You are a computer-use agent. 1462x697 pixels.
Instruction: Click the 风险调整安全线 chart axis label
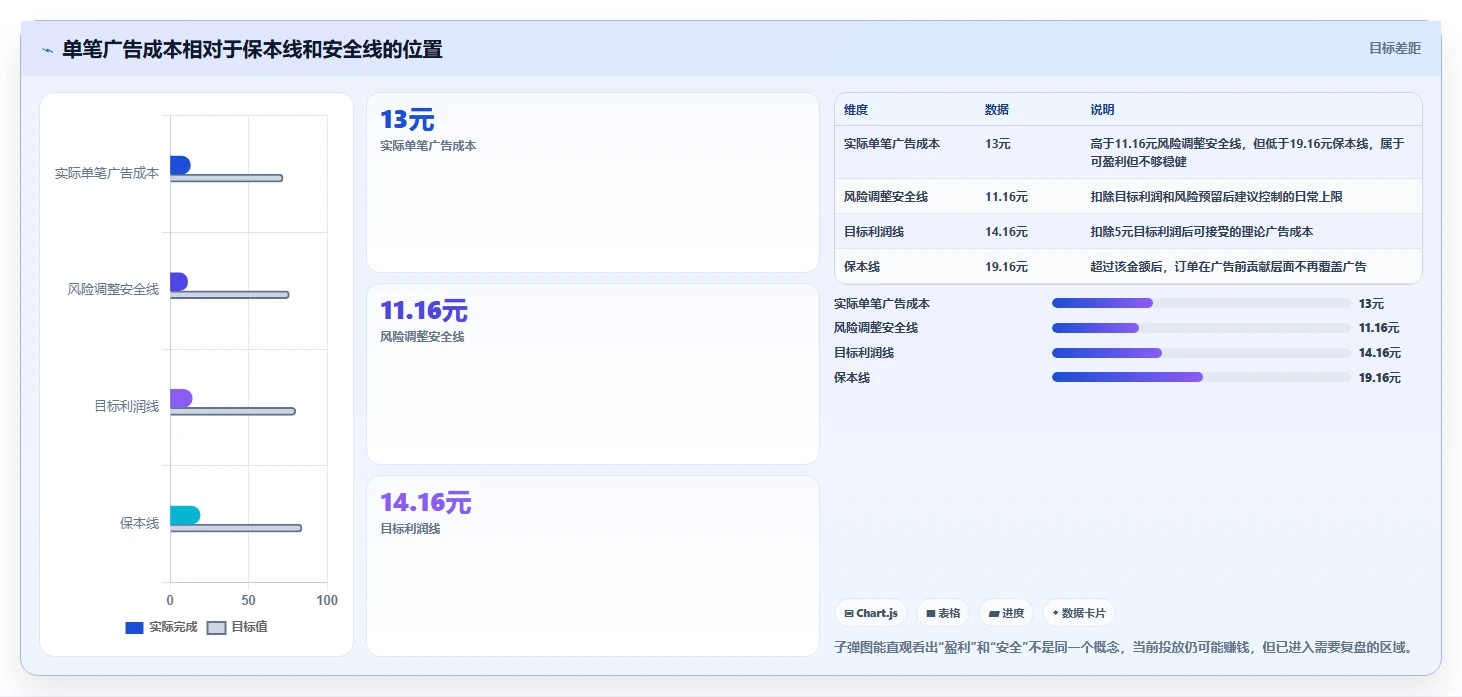[114, 289]
